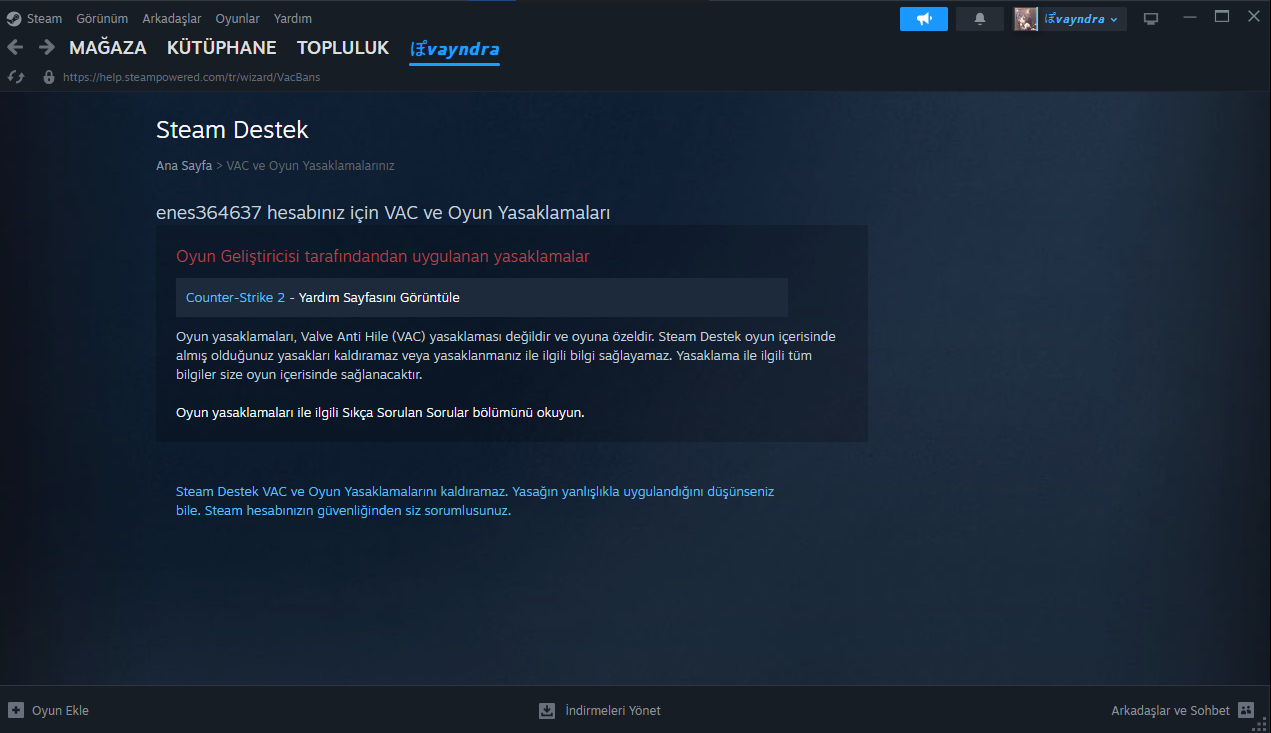Click the Steam logo icon in menu bar
The height and width of the screenshot is (733, 1271).
(14, 18)
